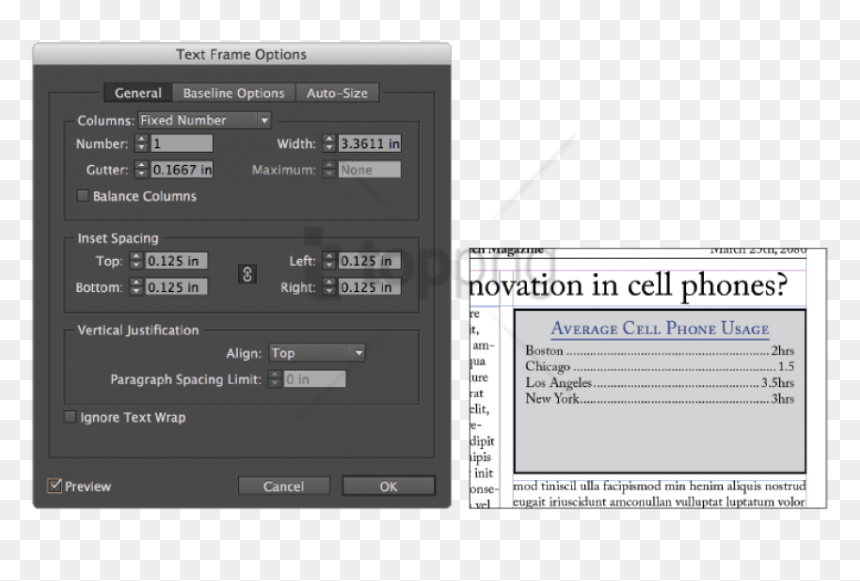Click the Gutter stepper arrows
860x581 pixels.
(142, 170)
